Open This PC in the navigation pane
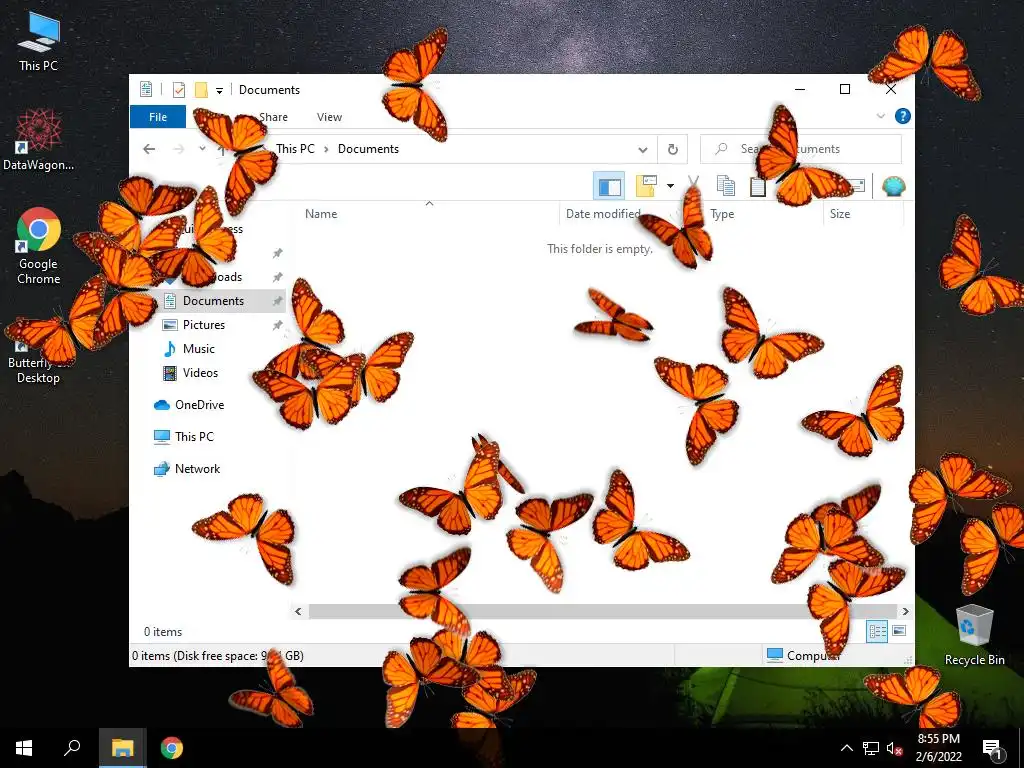The width and height of the screenshot is (1024, 768). pos(194,437)
